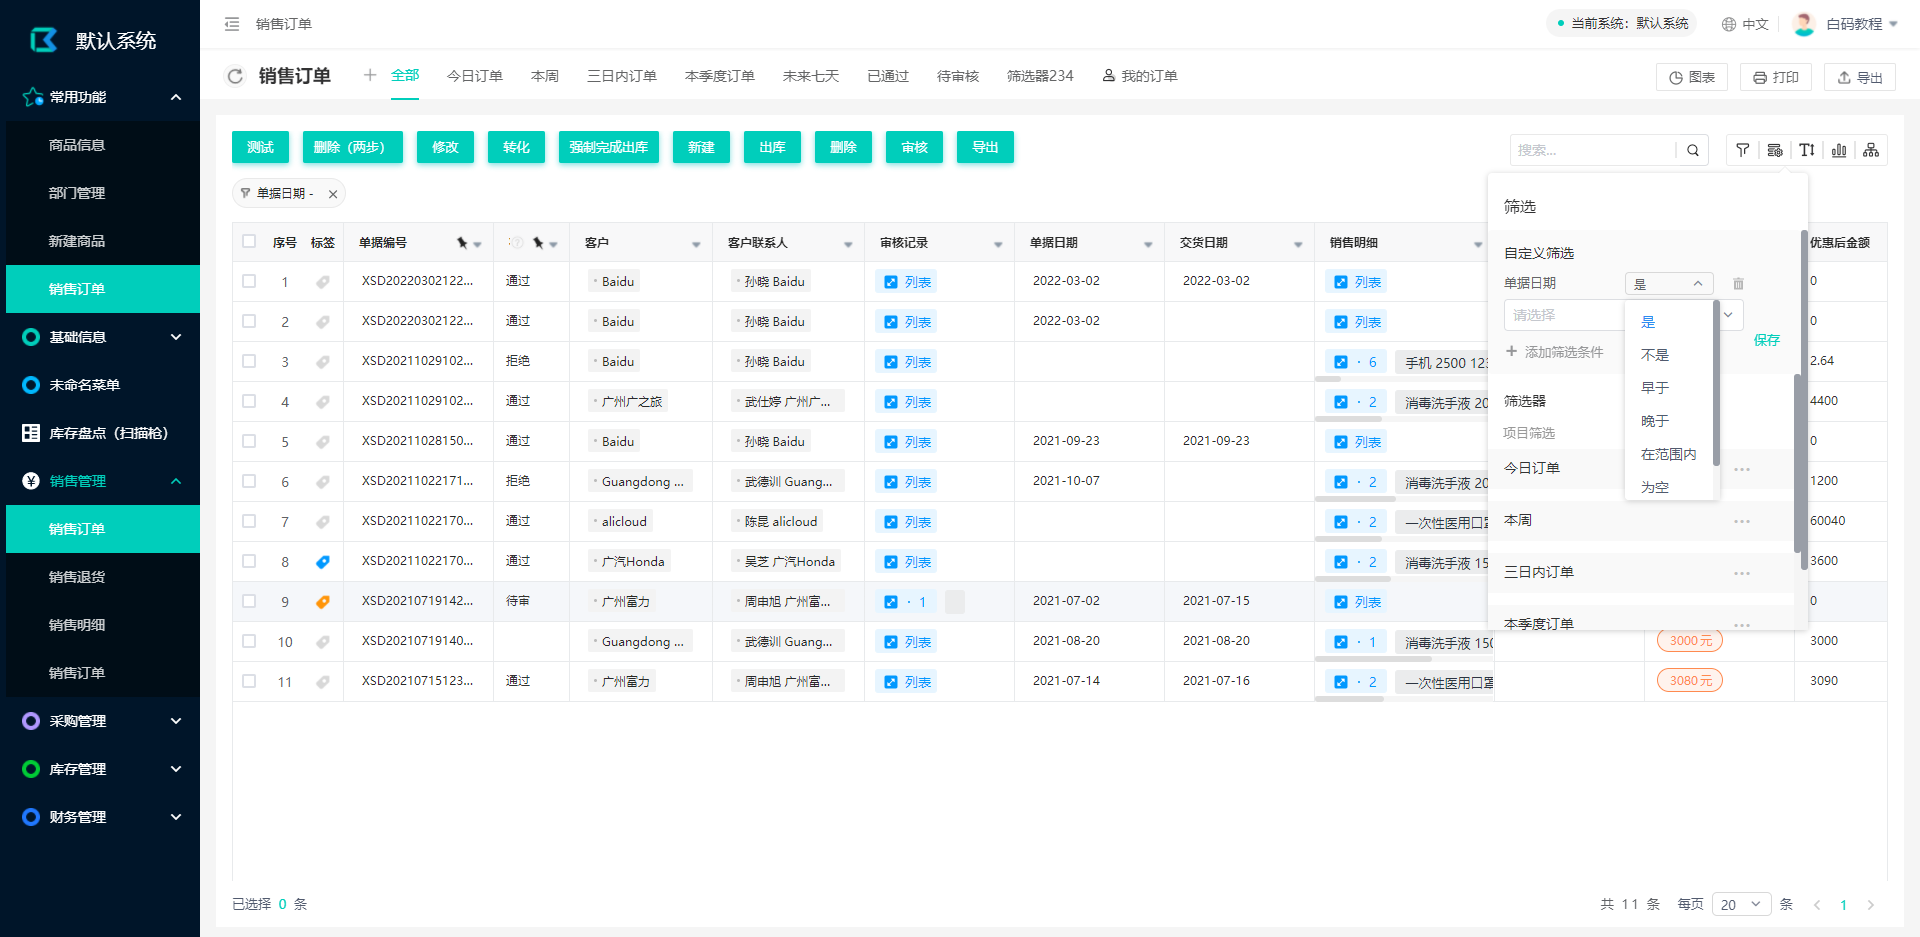Click the pin icon in the 单据编号 column header
1920x937 pixels.
[462, 243]
